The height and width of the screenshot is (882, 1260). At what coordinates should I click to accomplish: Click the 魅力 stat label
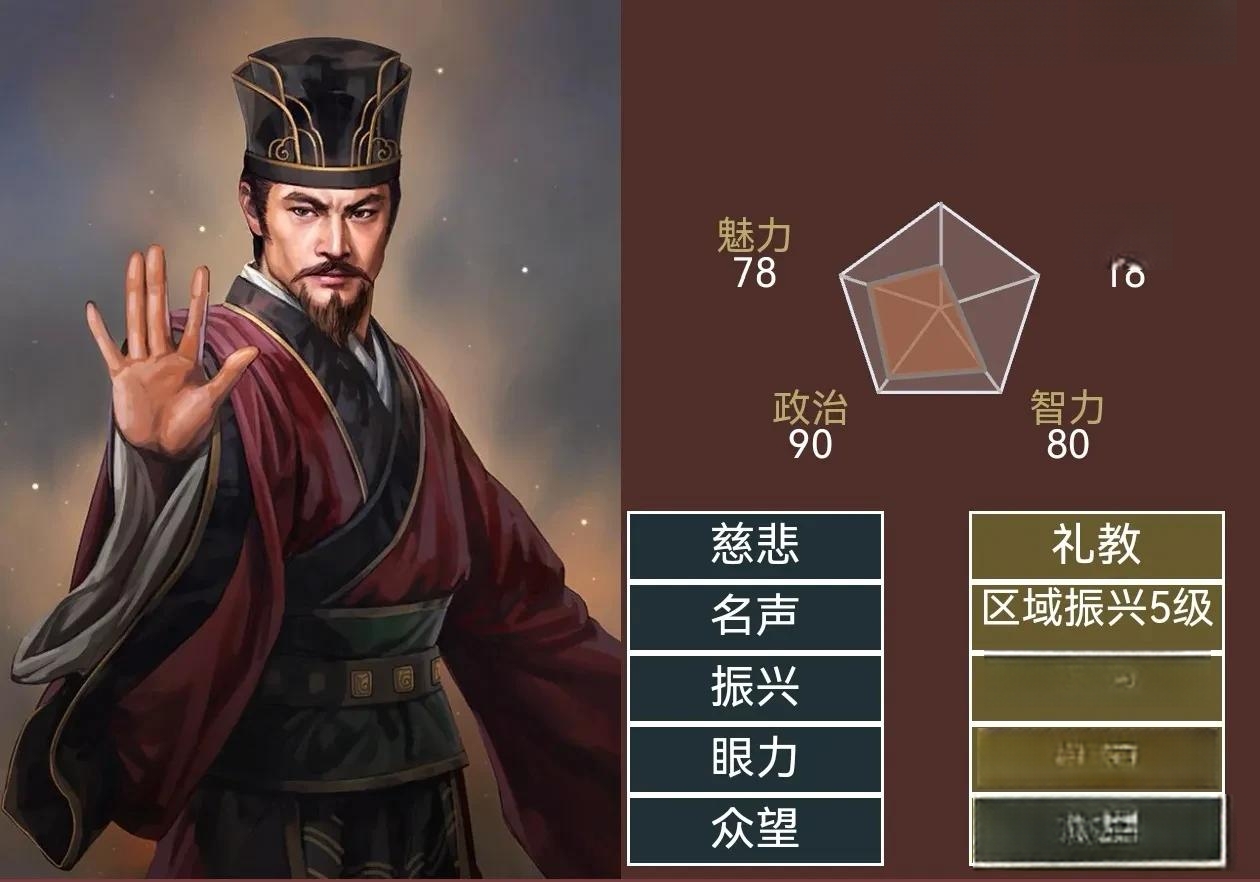[754, 236]
